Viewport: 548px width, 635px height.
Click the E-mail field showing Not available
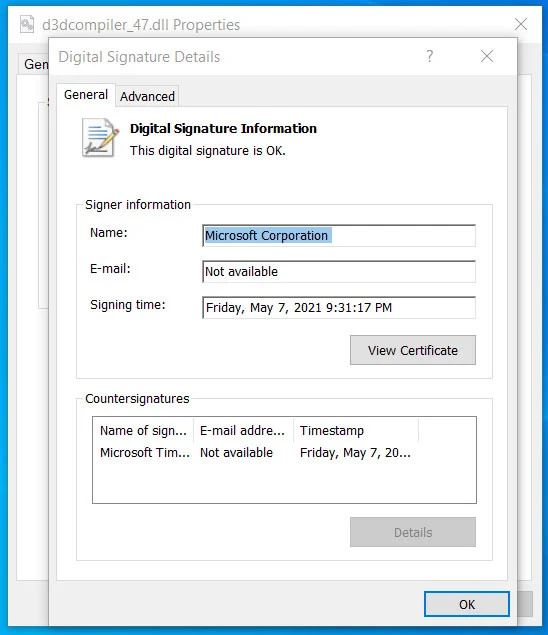(339, 271)
